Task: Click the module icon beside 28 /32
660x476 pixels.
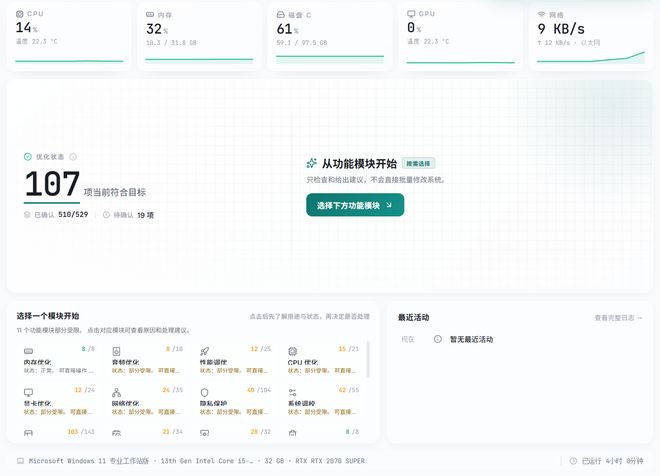Action: [205, 433]
